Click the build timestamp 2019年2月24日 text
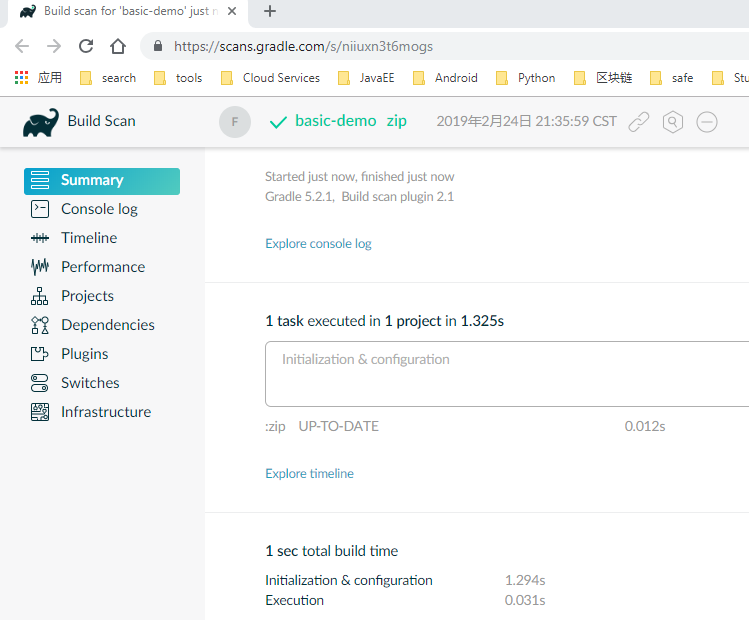The width and height of the screenshot is (749, 620). [x=526, y=121]
